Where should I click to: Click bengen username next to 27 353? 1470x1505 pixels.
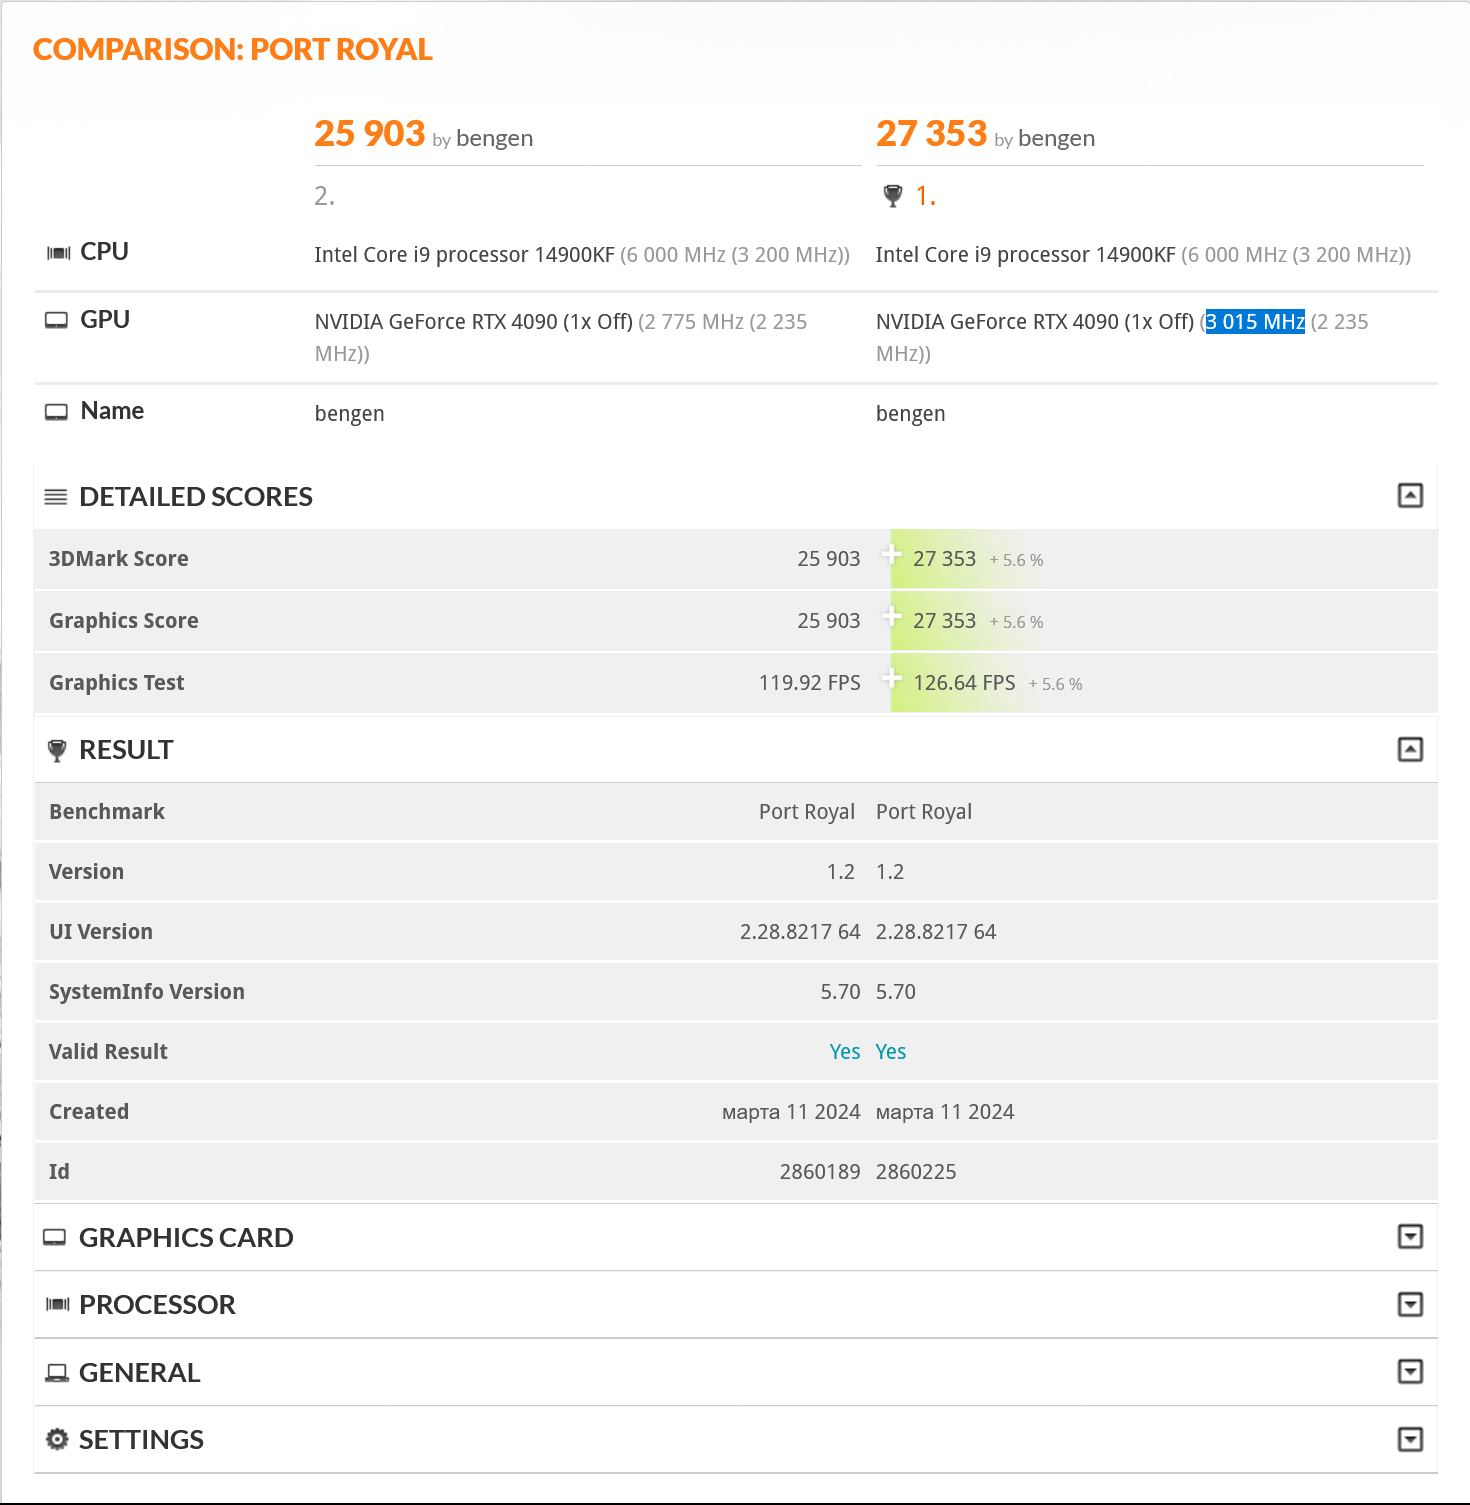[1056, 138]
